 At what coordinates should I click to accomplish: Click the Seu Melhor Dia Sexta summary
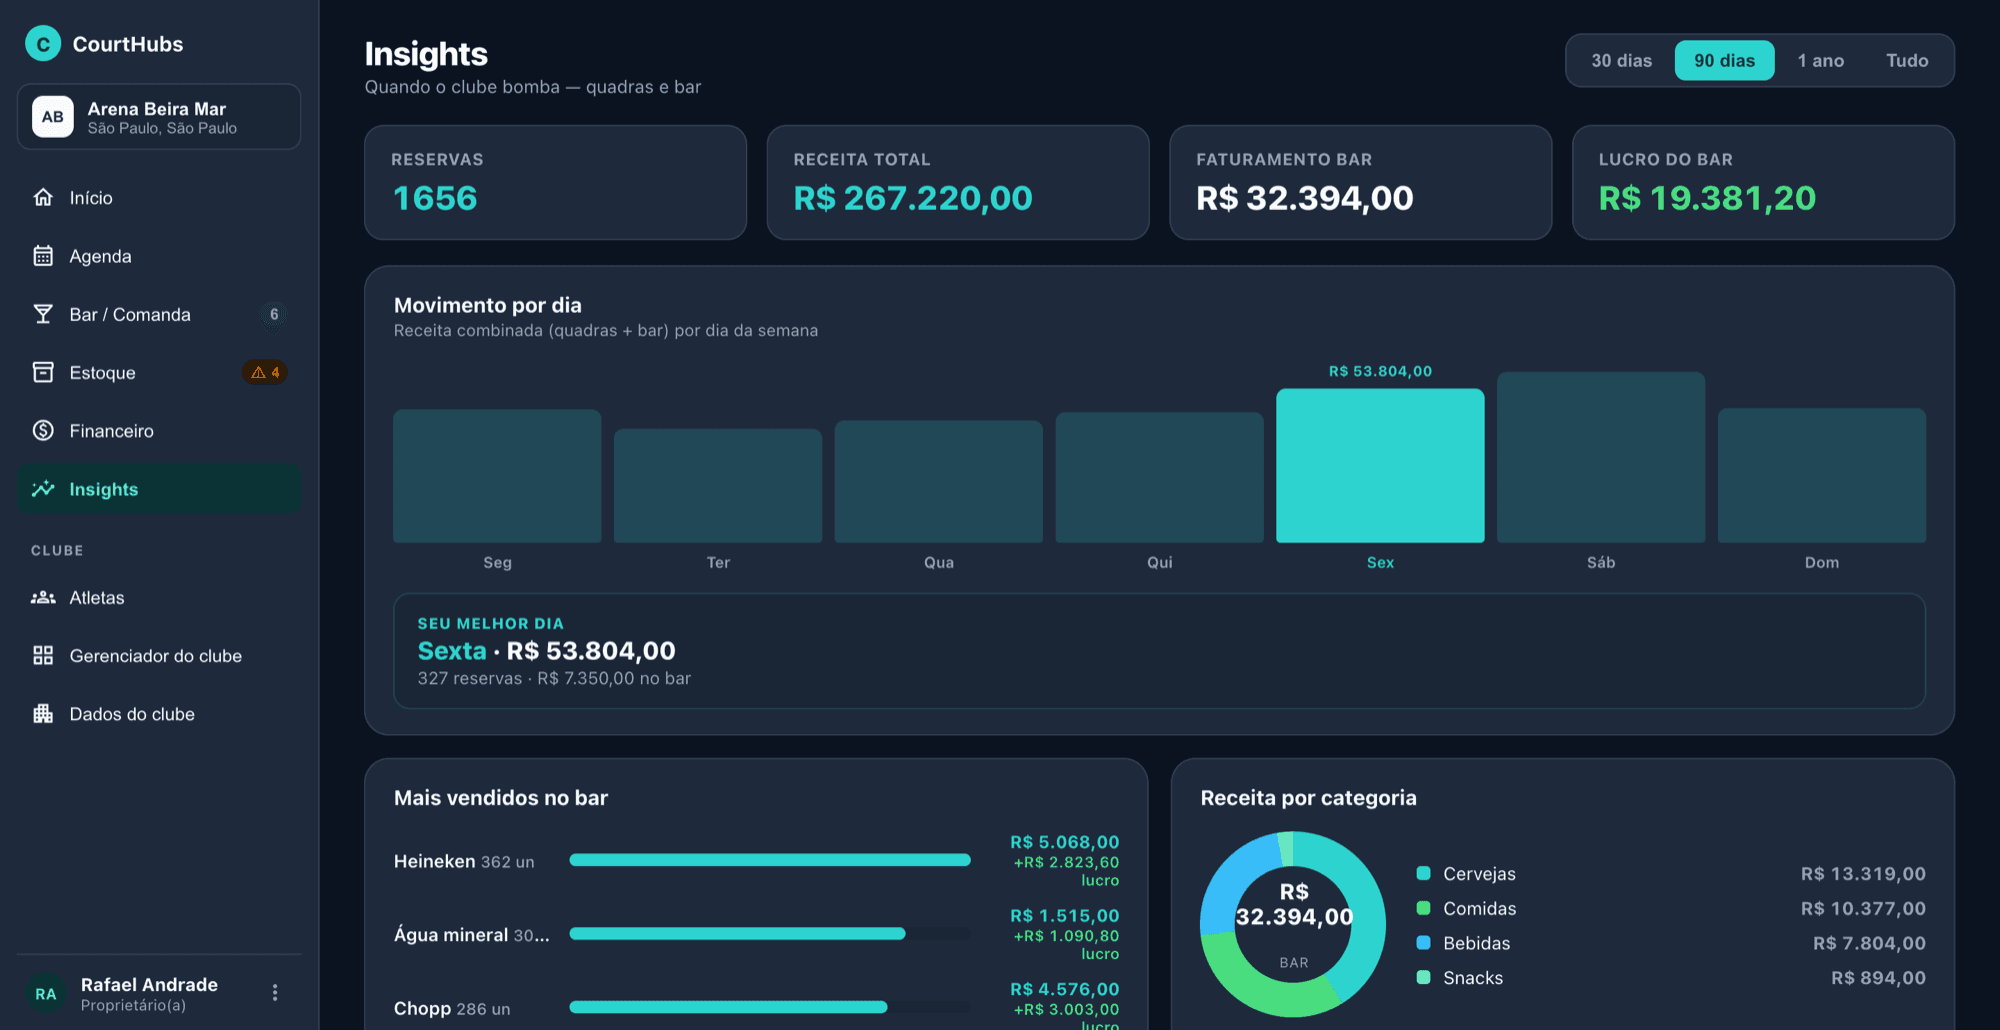click(x=1159, y=651)
